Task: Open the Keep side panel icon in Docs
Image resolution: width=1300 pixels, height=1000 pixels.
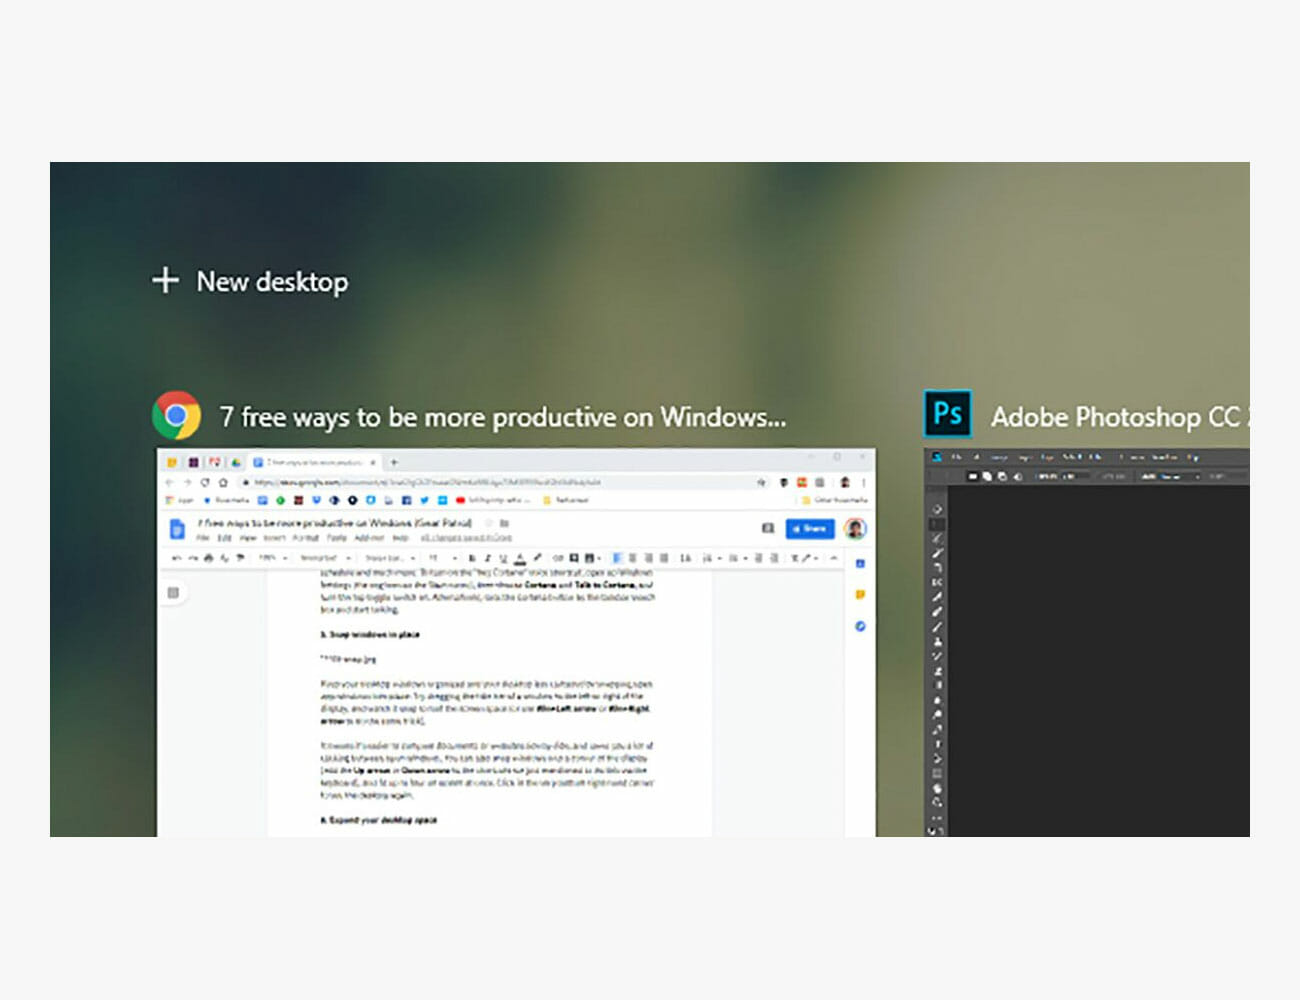Action: [x=860, y=595]
